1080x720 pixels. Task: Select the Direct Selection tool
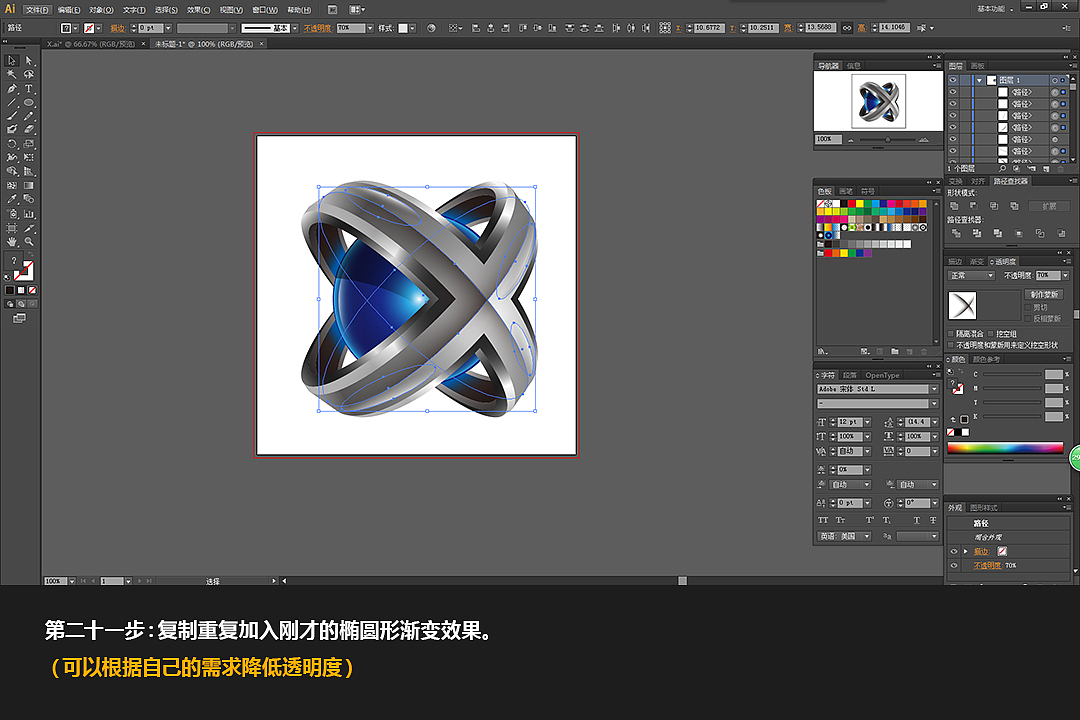[x=29, y=61]
